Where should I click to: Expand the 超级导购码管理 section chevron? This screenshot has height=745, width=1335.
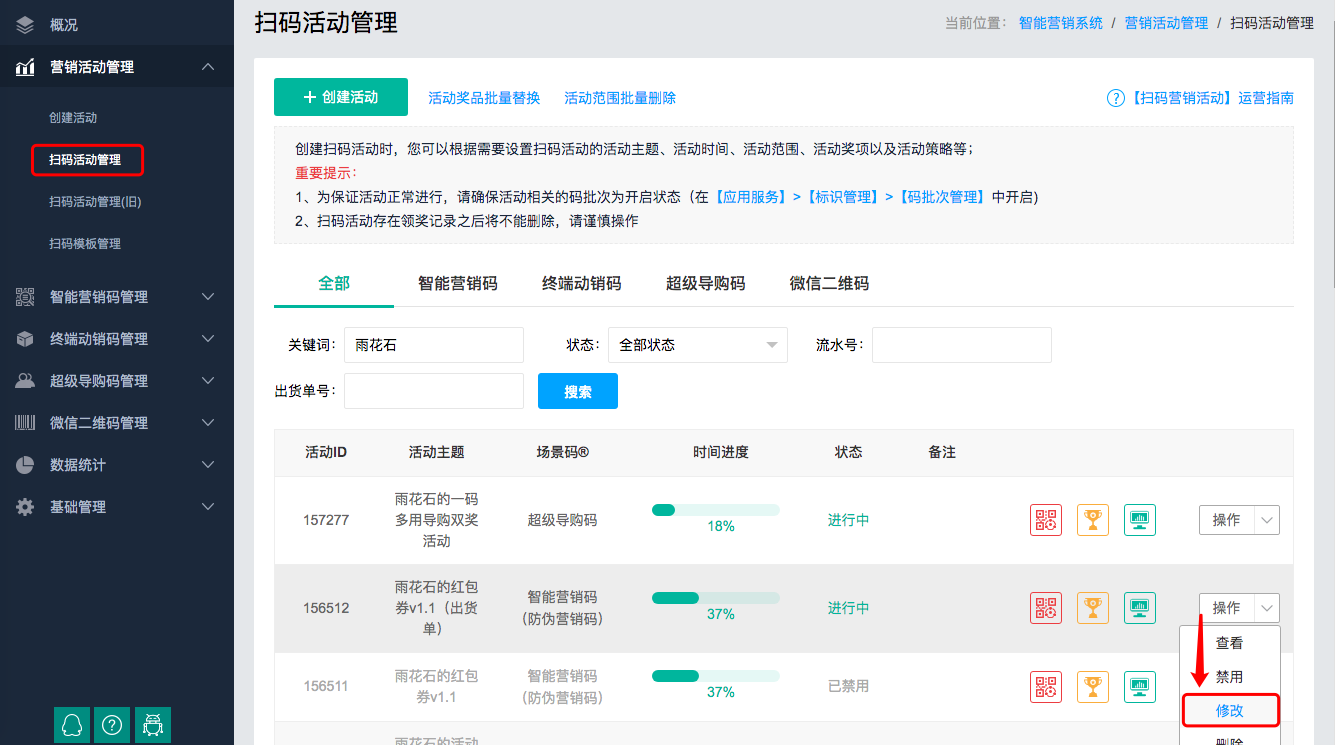click(208, 381)
